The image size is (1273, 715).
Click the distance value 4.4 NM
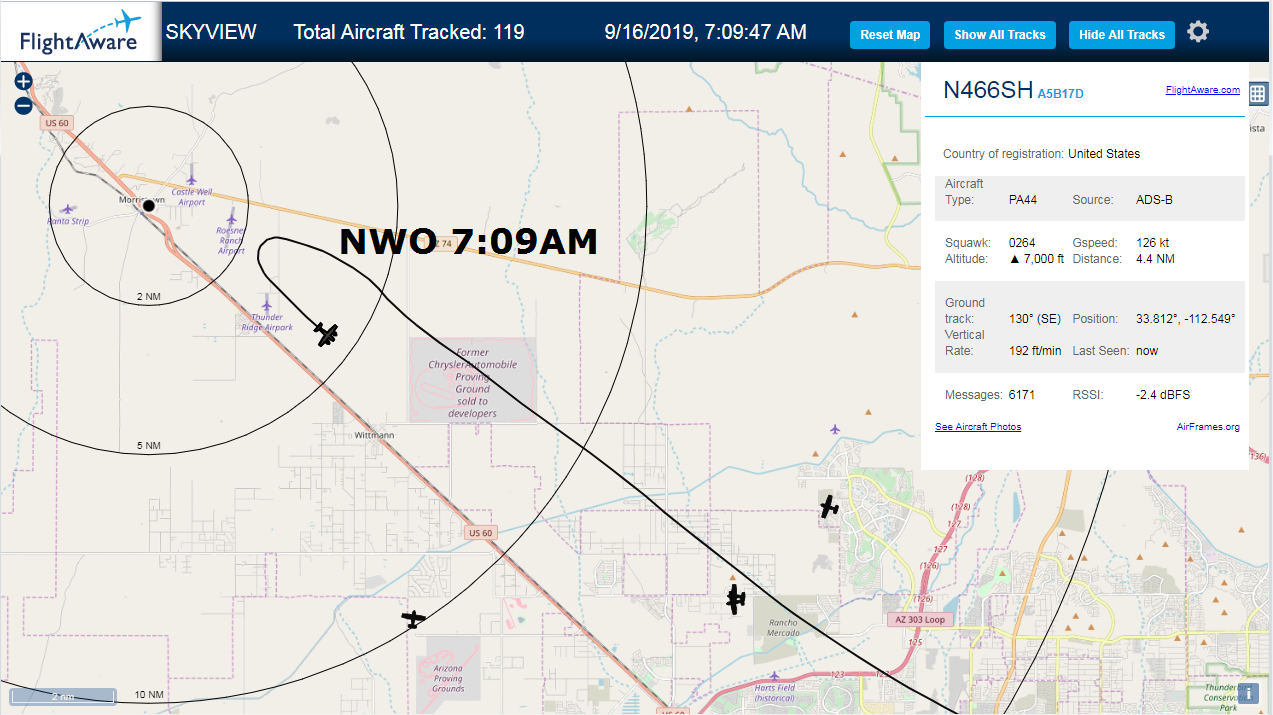pos(1155,259)
